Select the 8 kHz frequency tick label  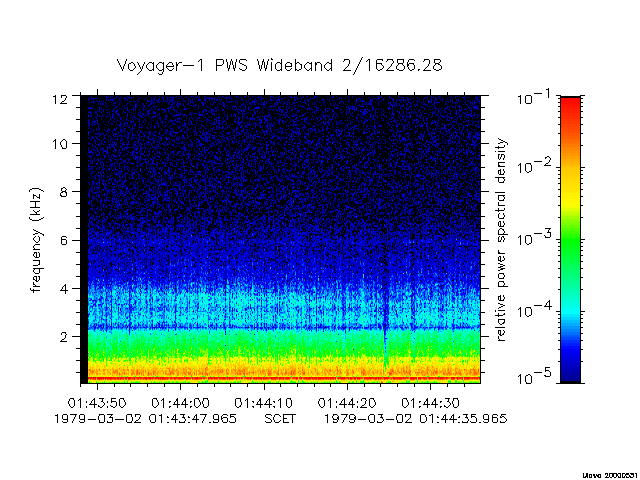point(64,192)
